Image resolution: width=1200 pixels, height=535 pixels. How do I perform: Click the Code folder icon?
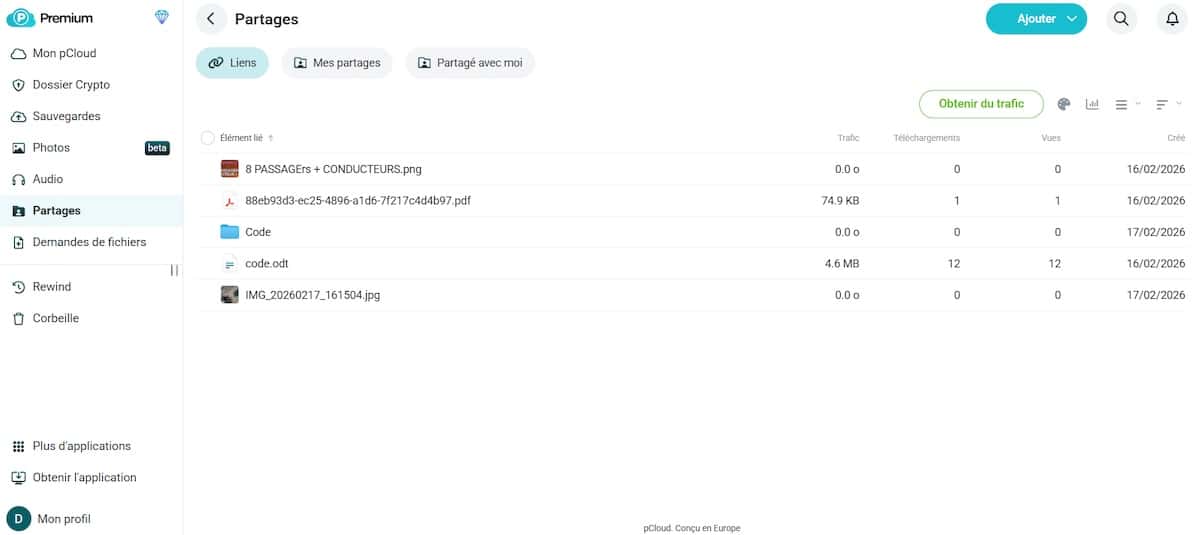pyautogui.click(x=229, y=232)
